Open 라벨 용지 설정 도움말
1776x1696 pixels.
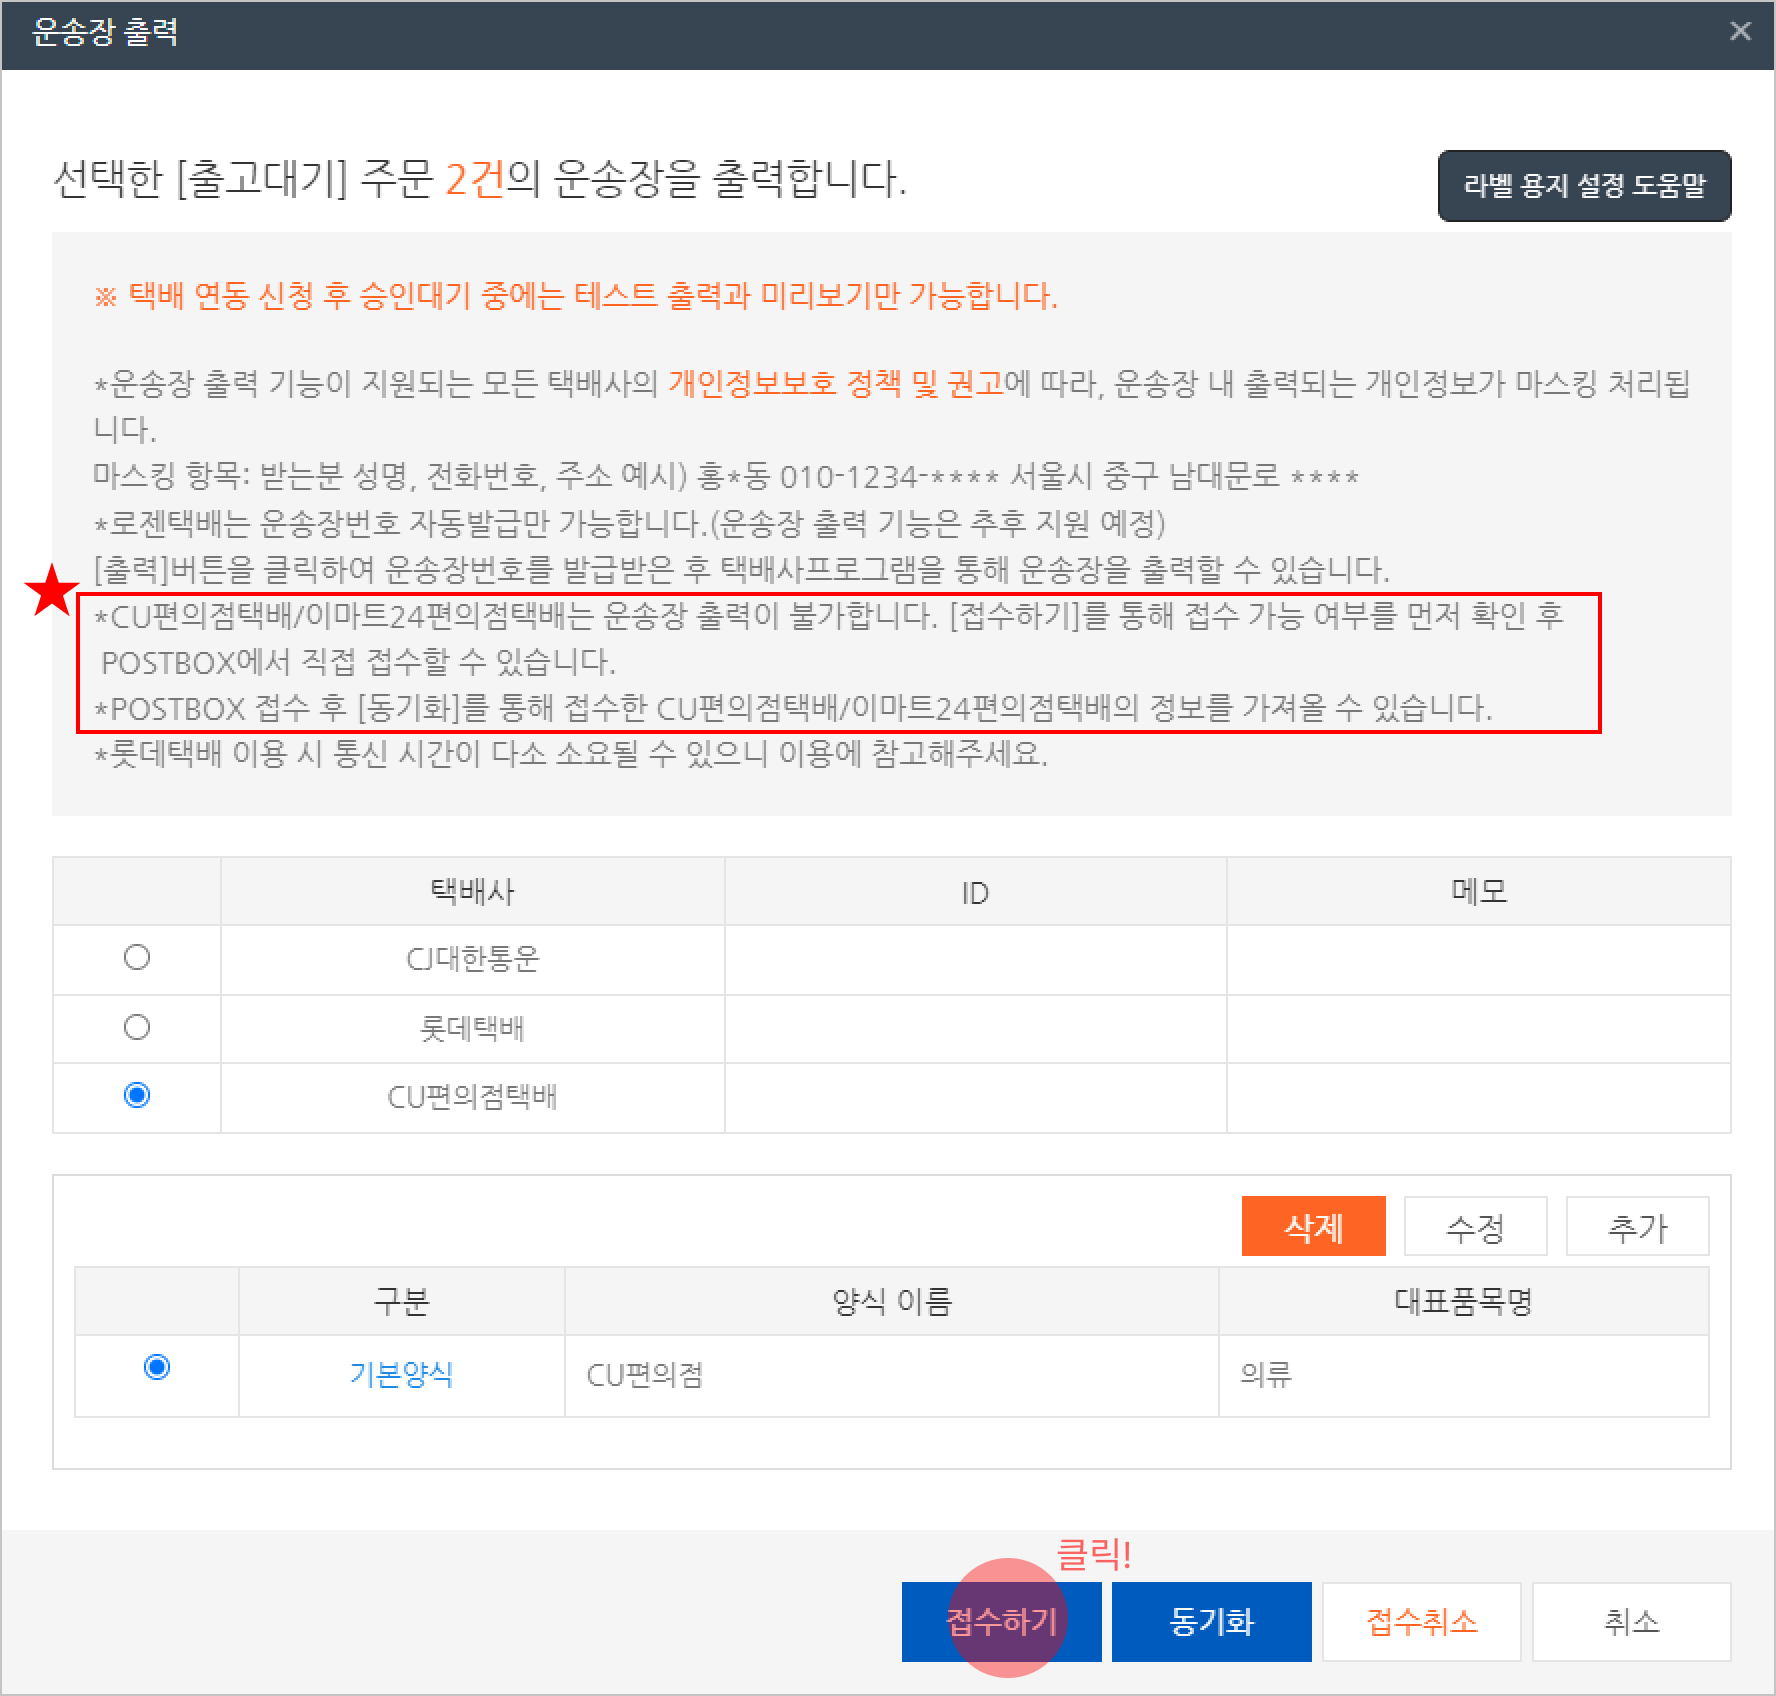[1584, 186]
